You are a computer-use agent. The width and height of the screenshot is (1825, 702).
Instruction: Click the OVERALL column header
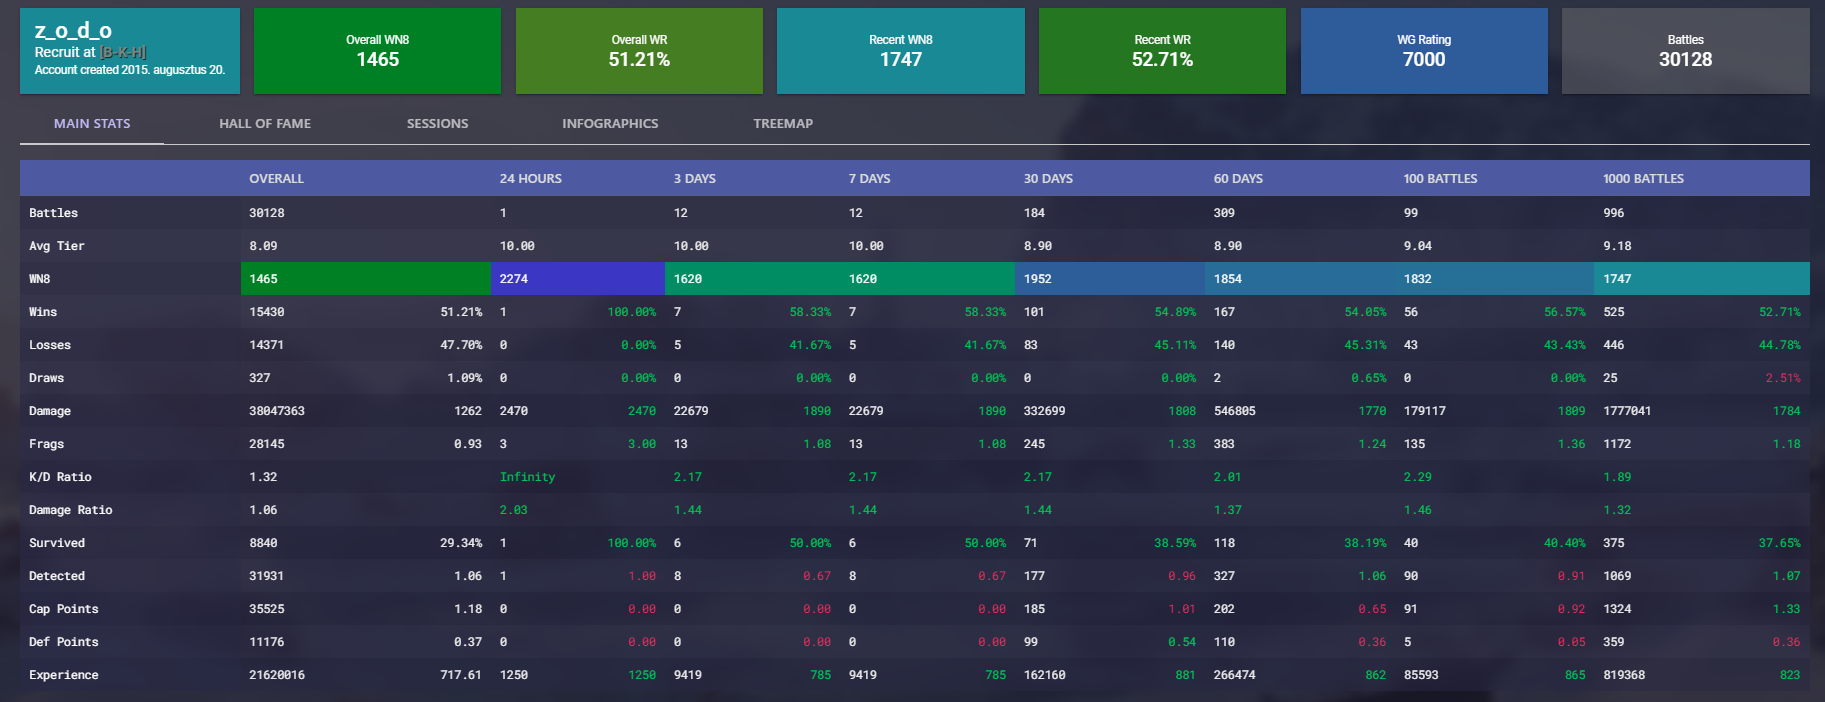[x=276, y=178]
